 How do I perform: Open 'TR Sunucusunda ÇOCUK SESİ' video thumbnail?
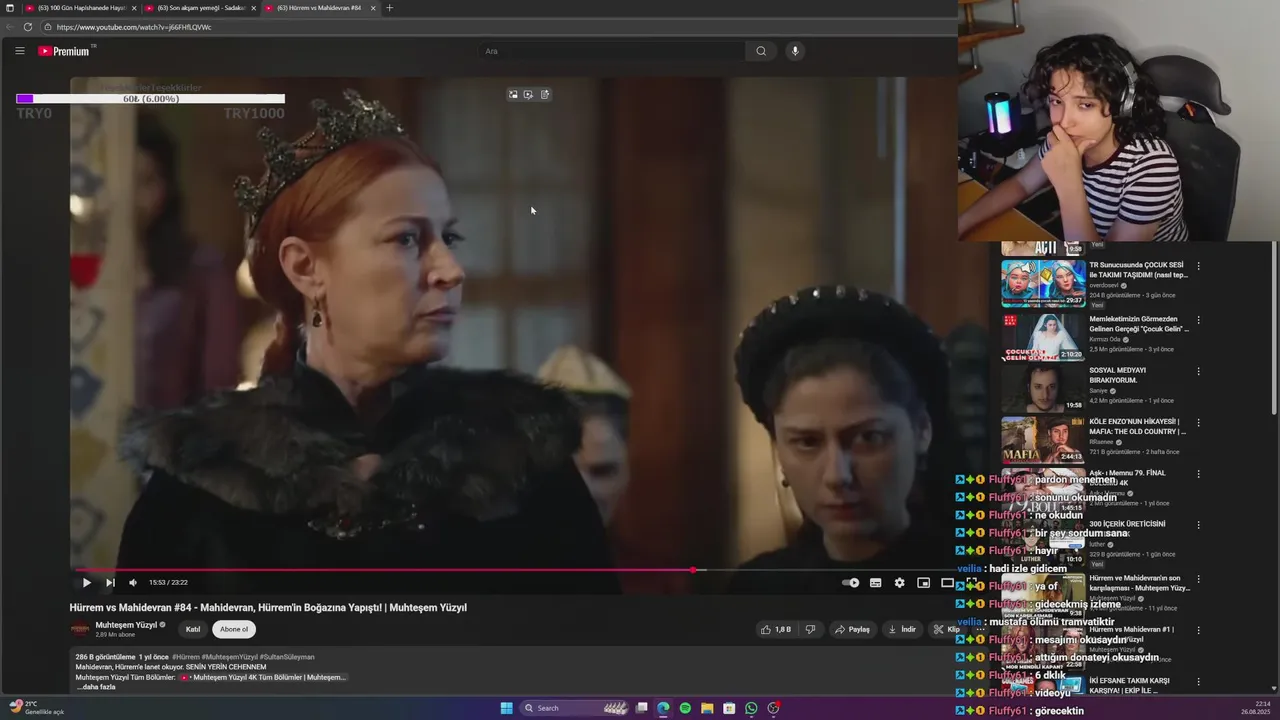(1043, 284)
